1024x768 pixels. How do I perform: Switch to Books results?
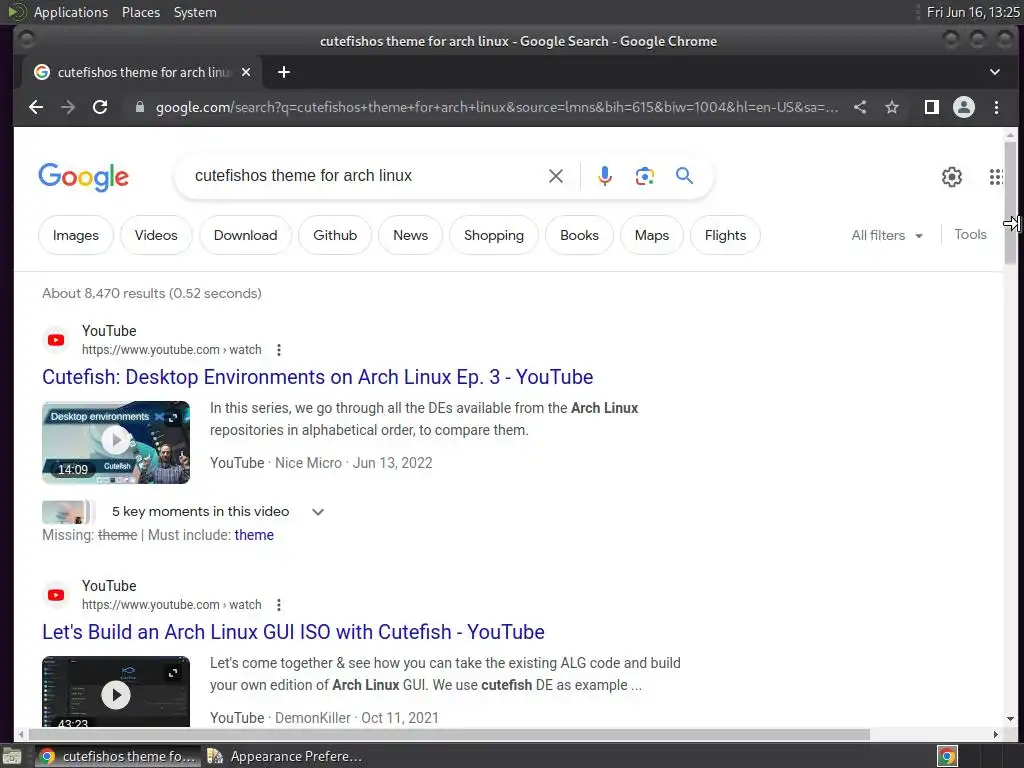point(579,235)
